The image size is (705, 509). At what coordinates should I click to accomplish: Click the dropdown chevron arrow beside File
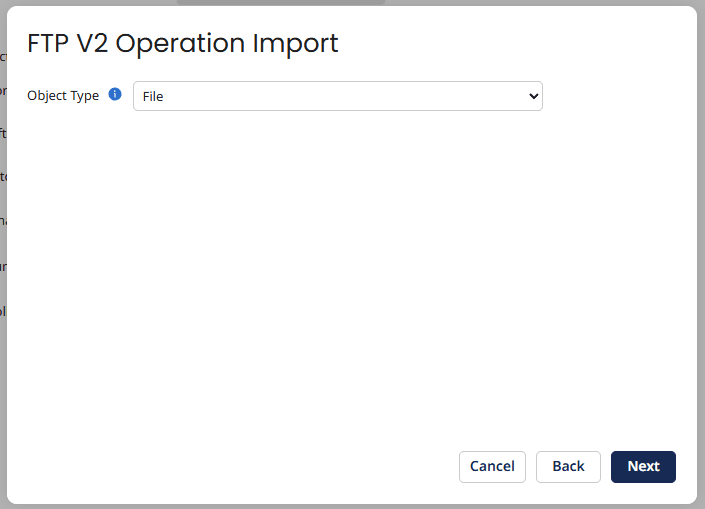533,96
